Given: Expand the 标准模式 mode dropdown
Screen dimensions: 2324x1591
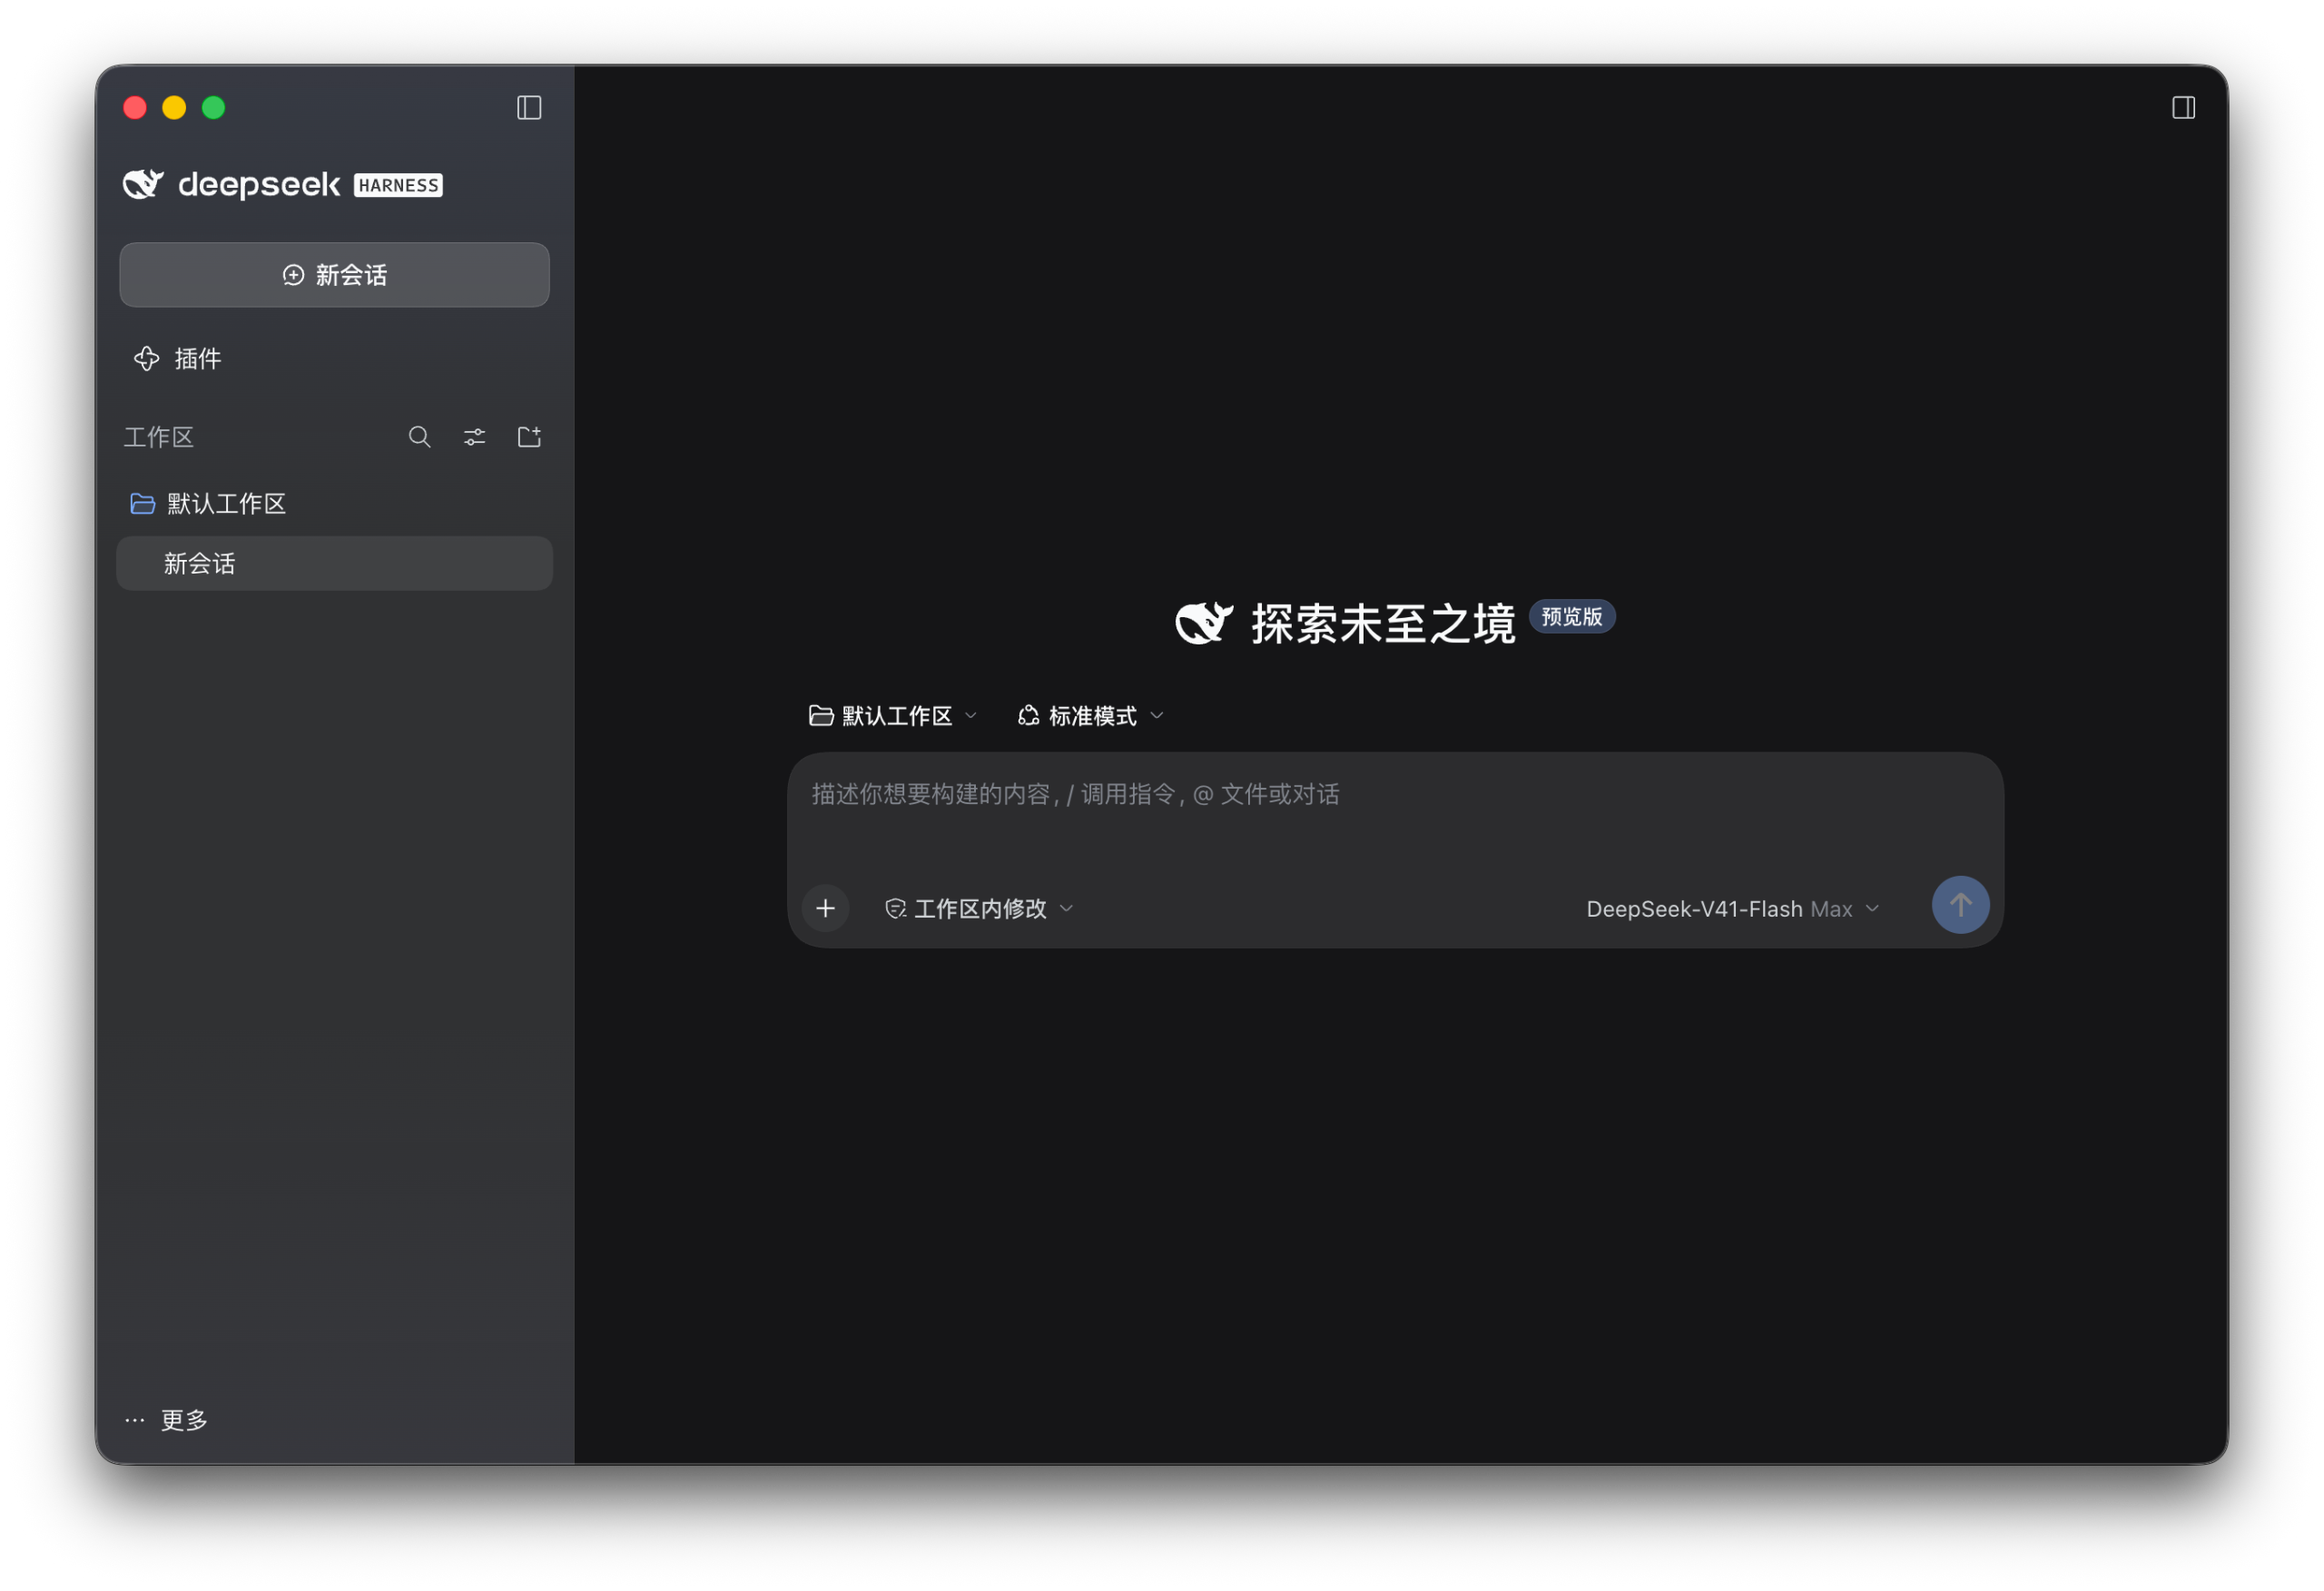Looking at the screenshot, I should coord(1091,716).
